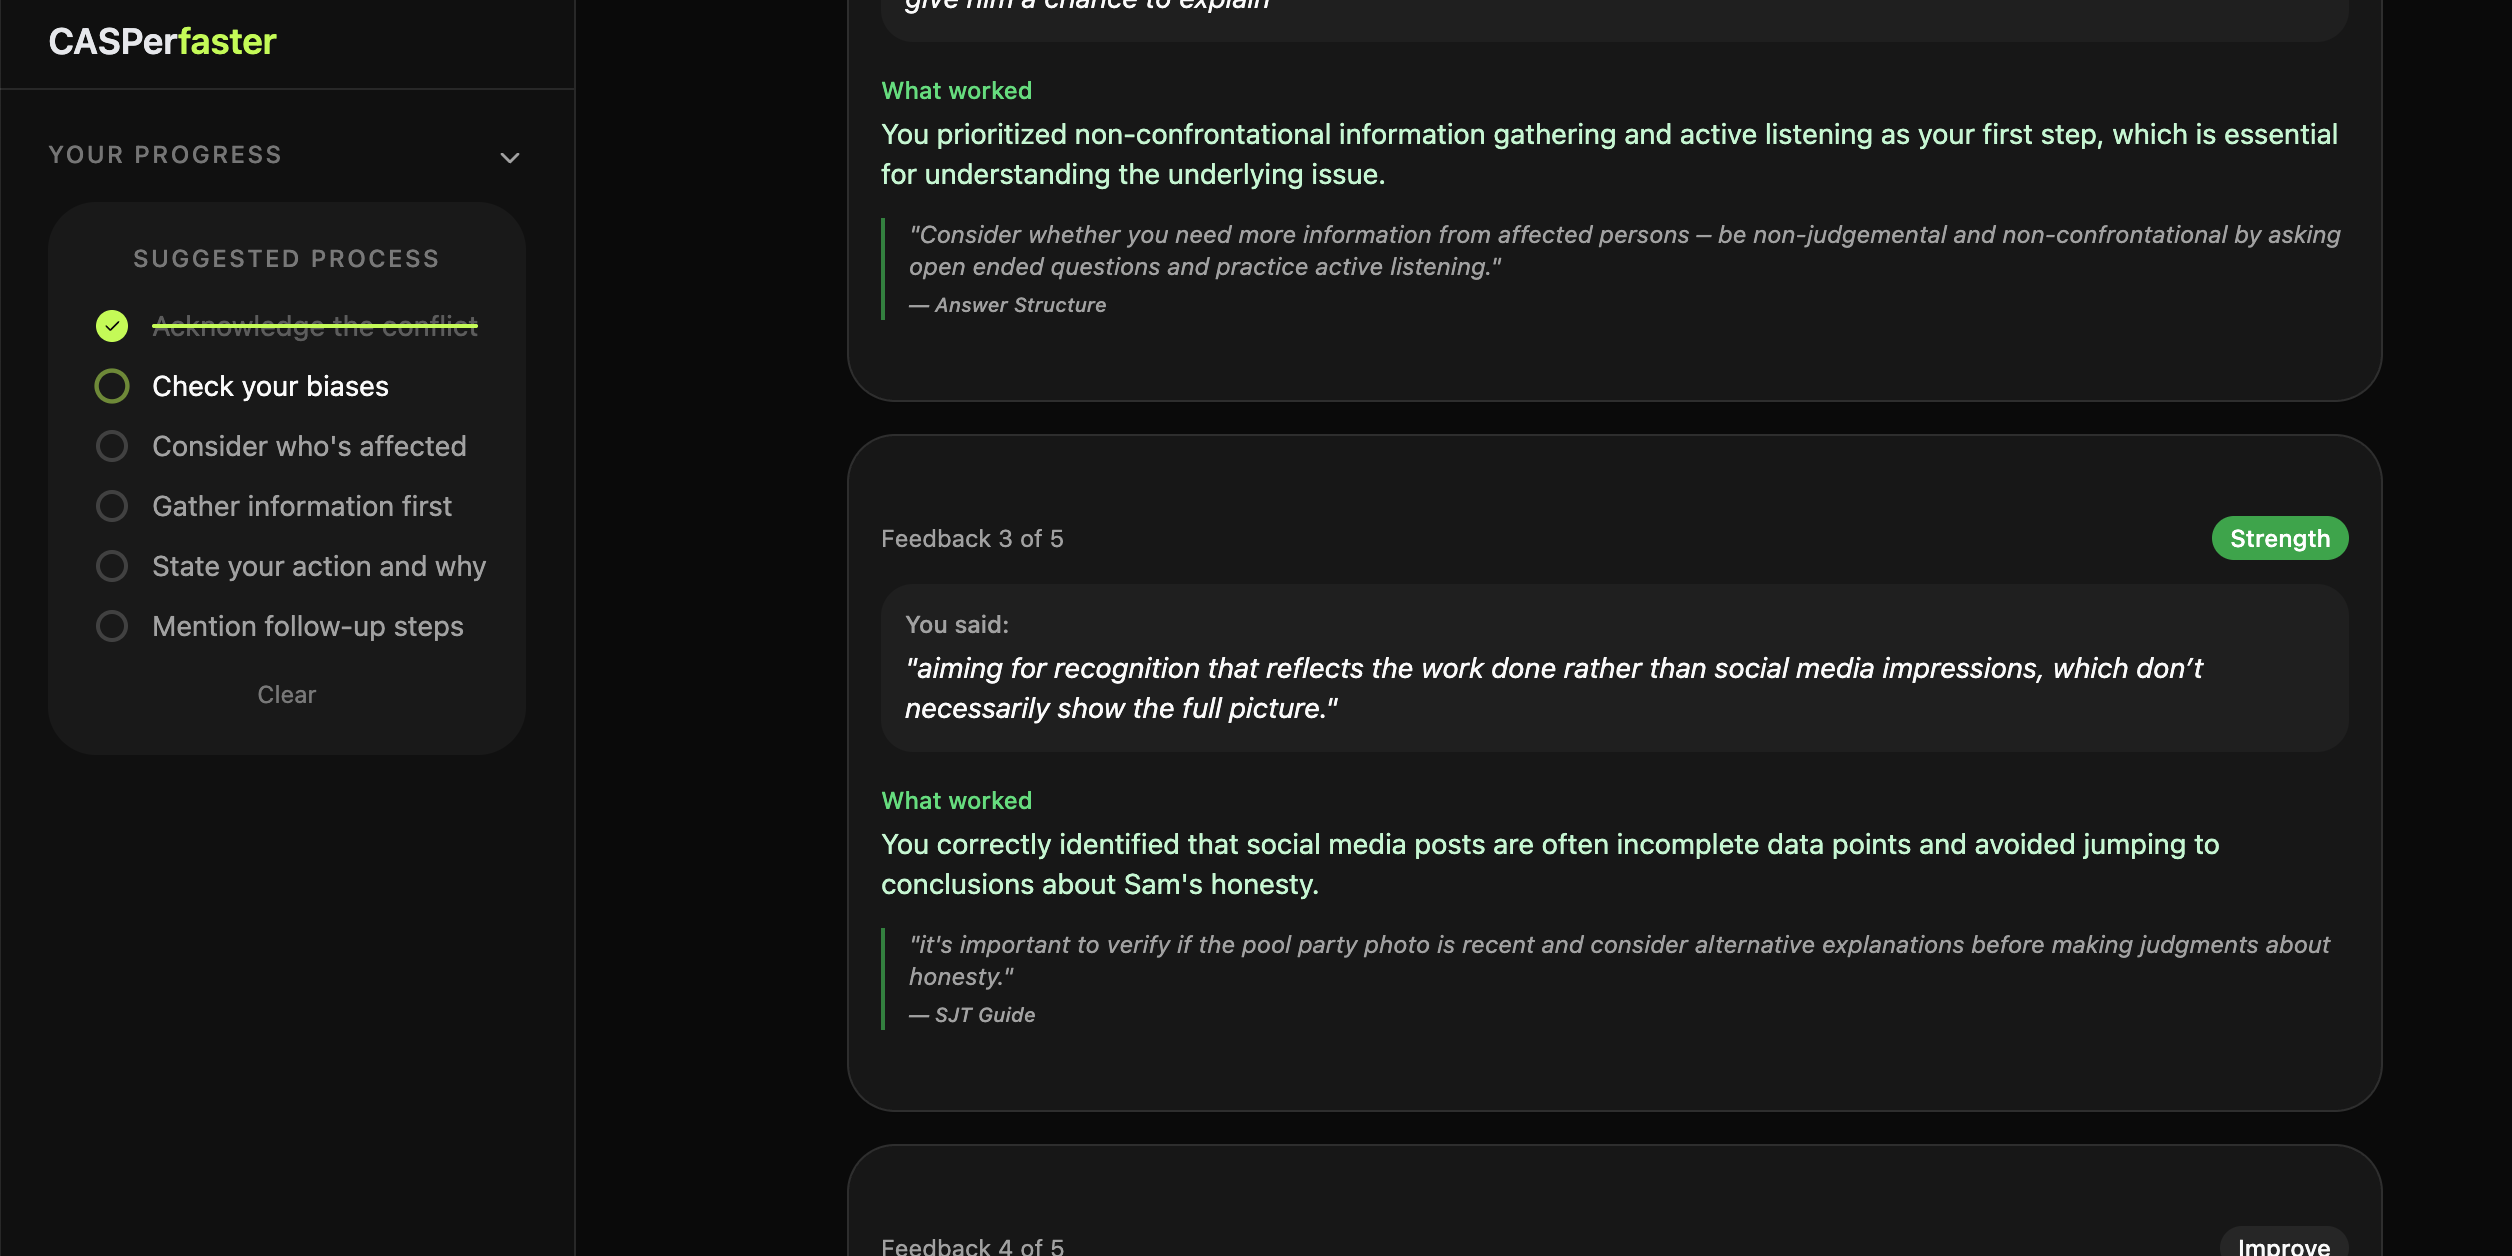
Task: Check off Mention follow-up steps
Action: point(112,626)
